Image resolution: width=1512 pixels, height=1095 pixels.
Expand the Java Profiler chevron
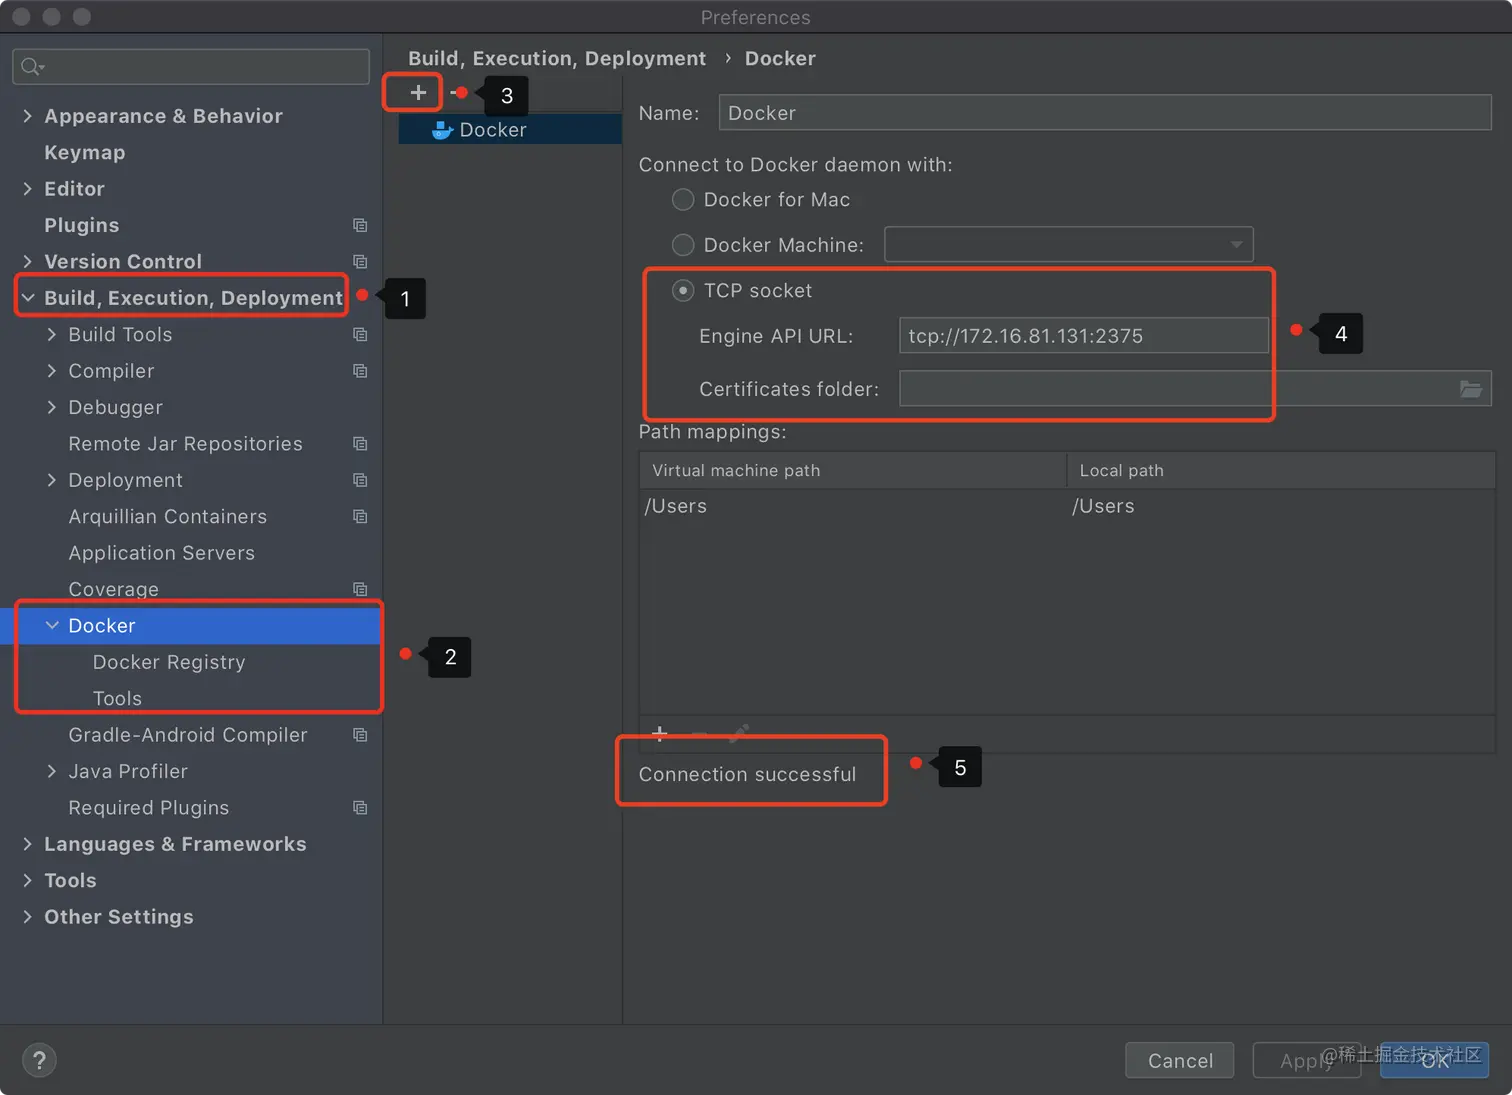coord(52,771)
